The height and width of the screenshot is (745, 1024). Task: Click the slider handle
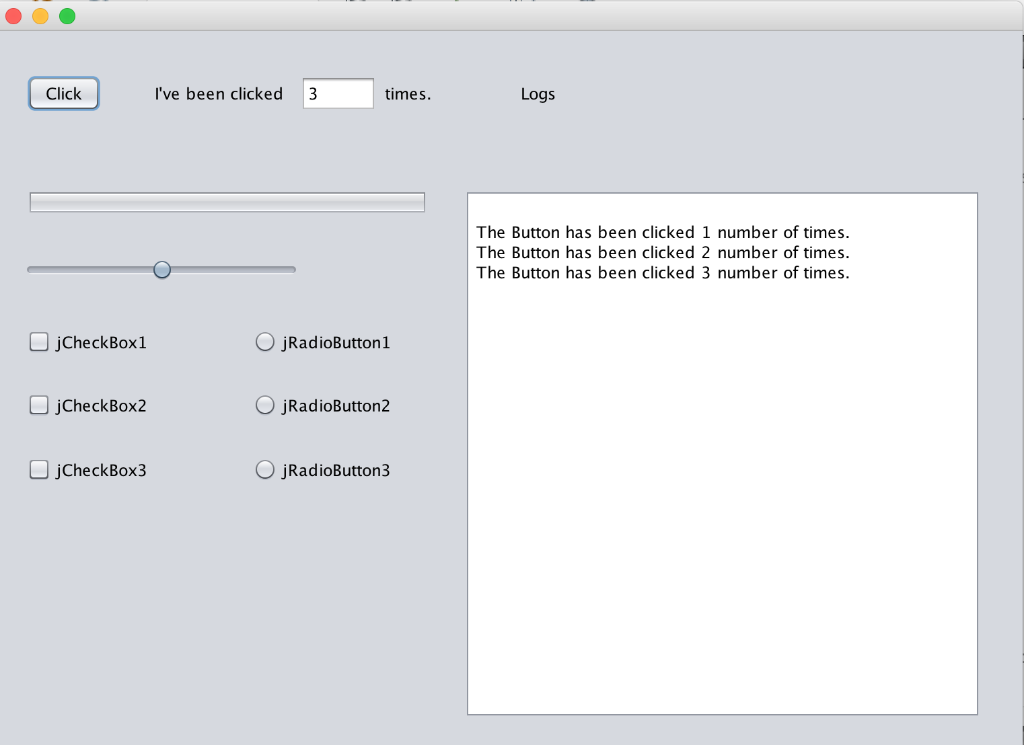tap(162, 269)
